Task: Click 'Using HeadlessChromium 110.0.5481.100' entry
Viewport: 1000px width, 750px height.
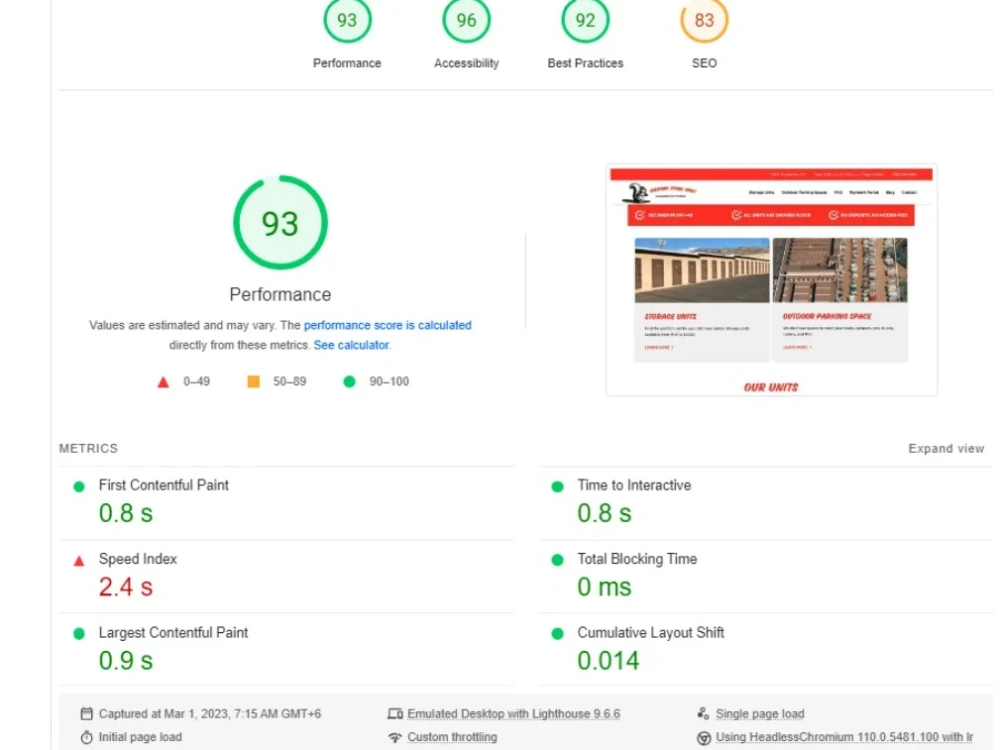Action: pyautogui.click(x=844, y=737)
